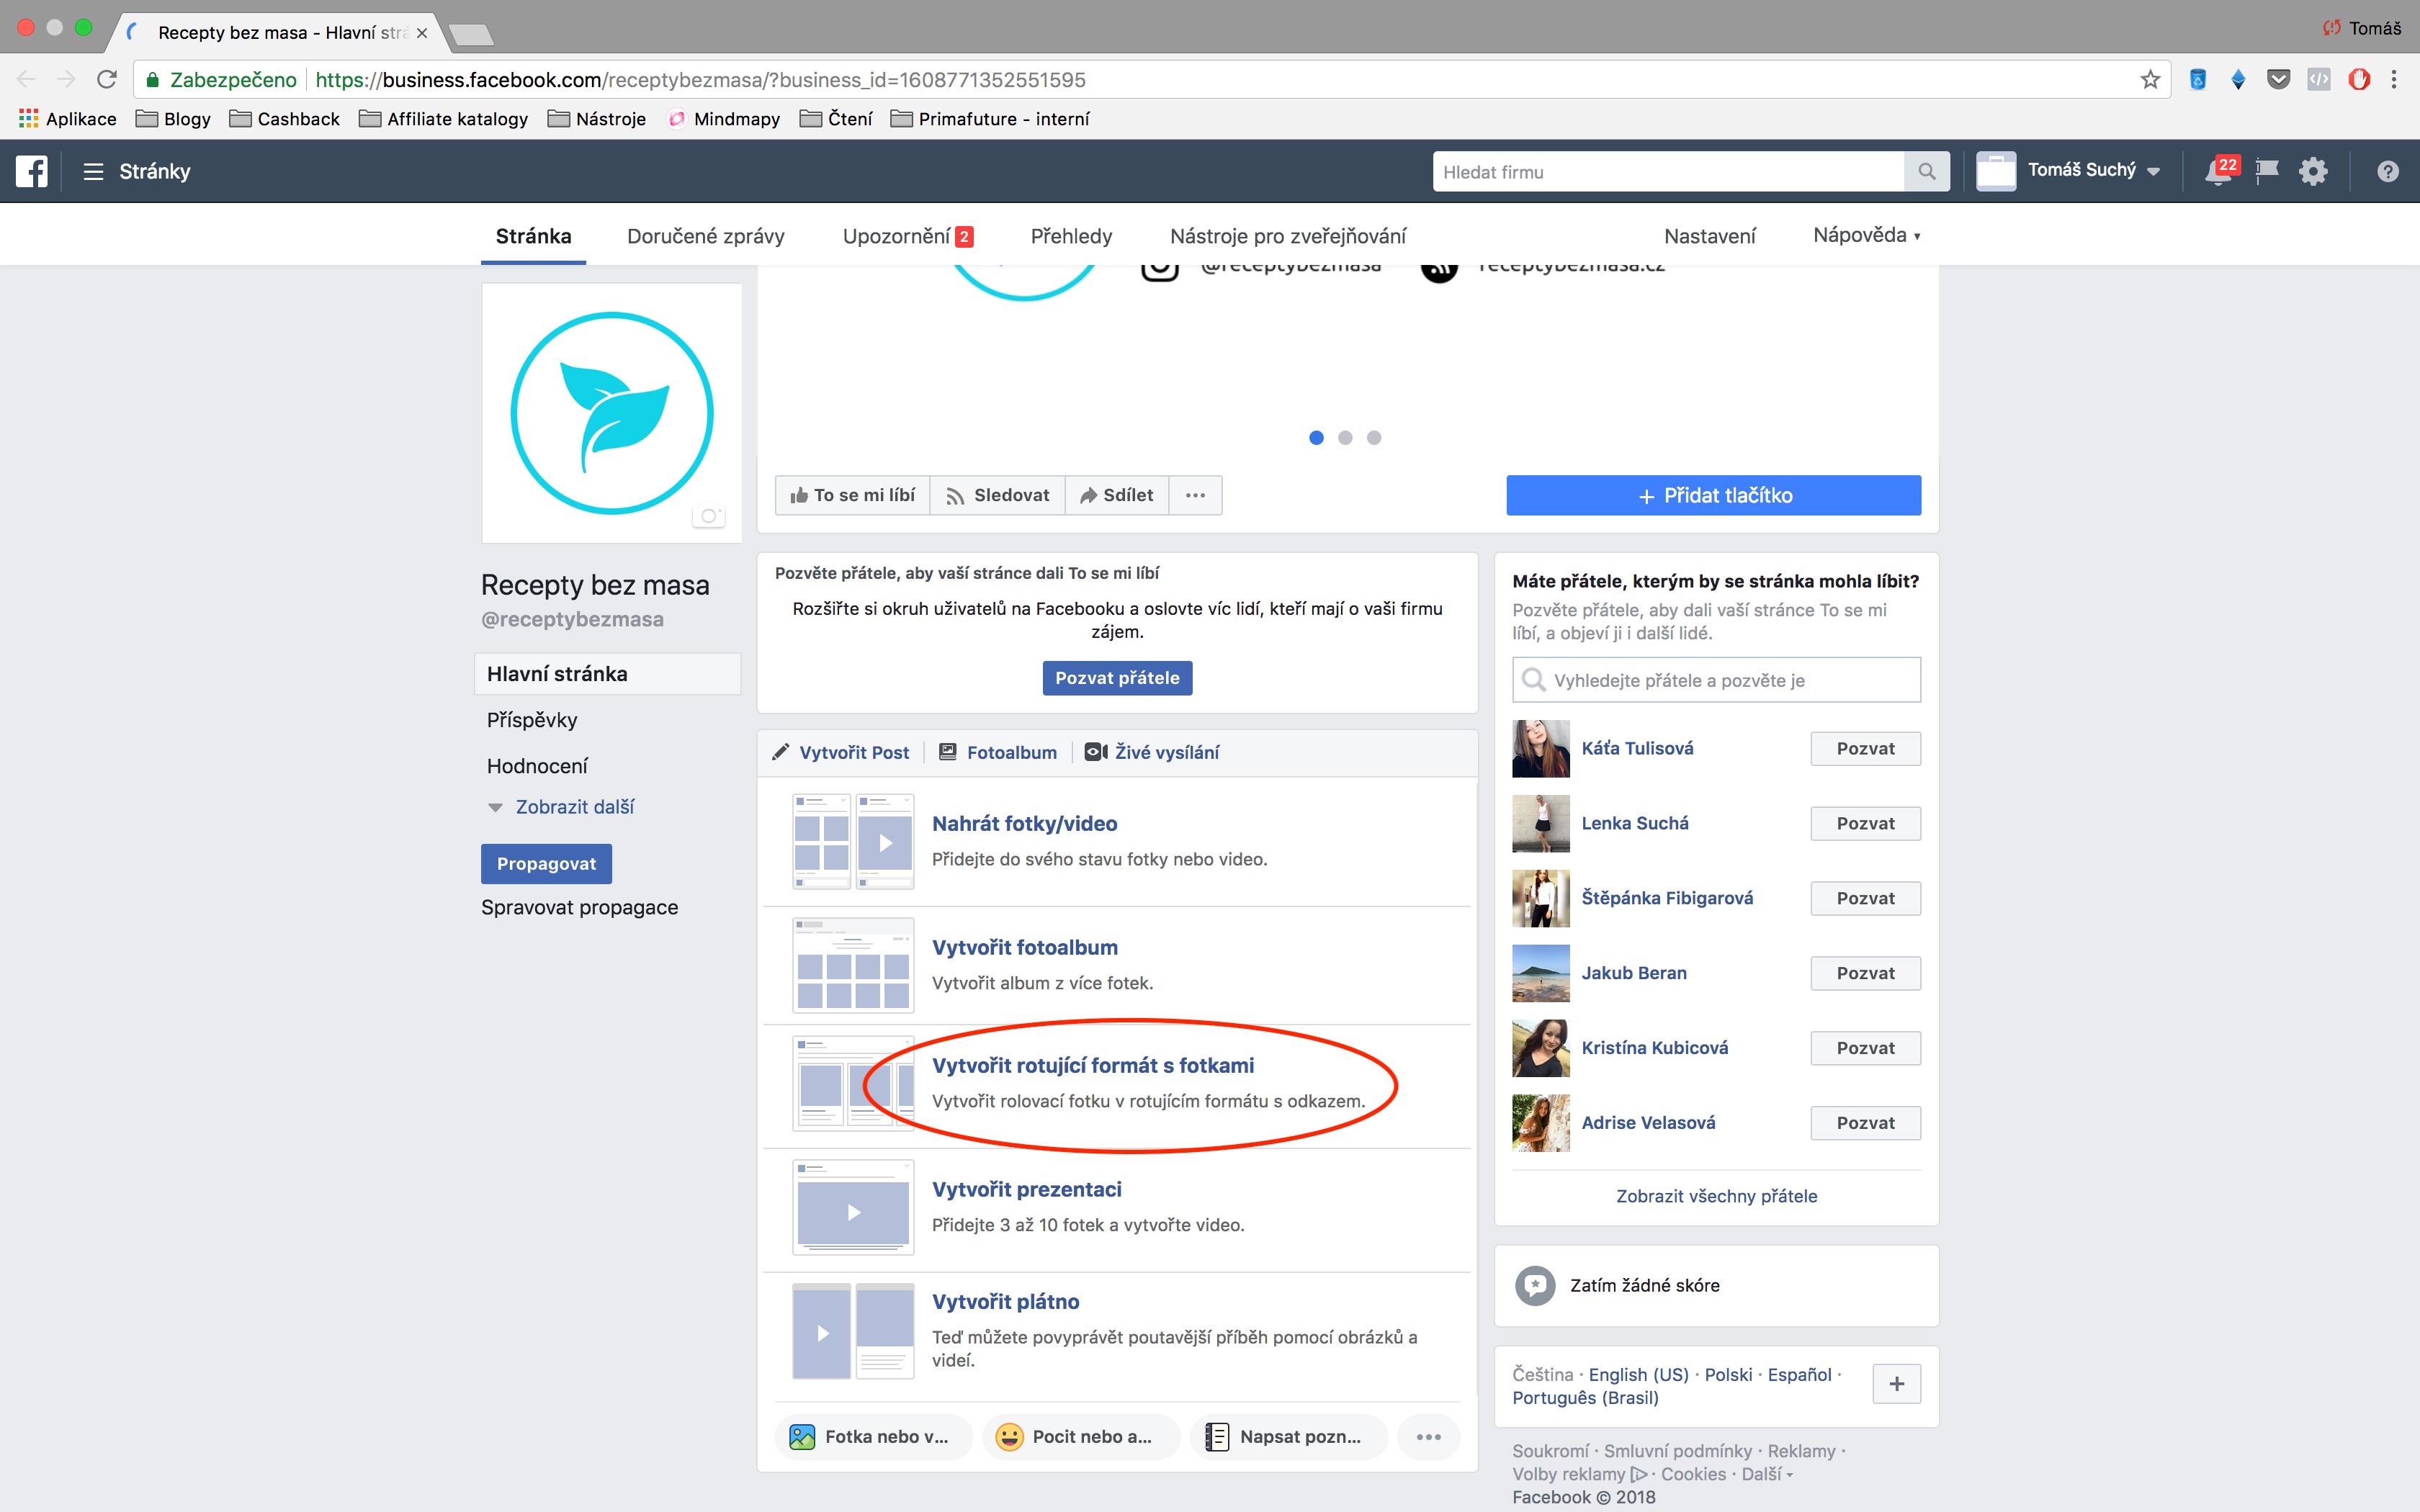2420x1512 pixels.
Task: Click the Přidat tlačítko button
Action: click(1713, 495)
